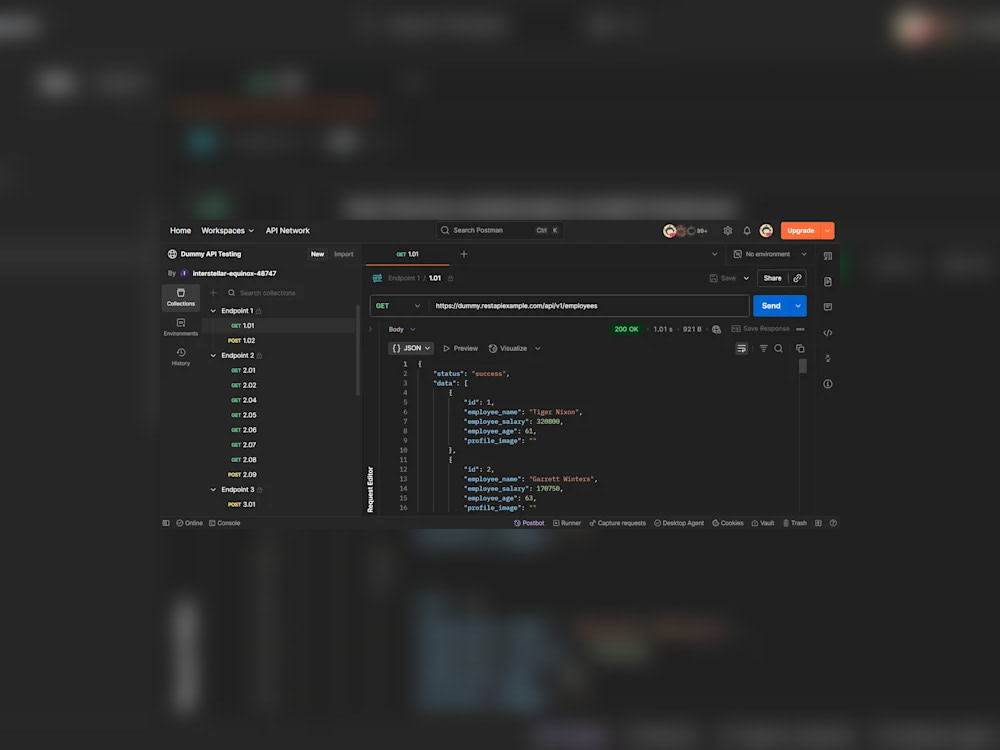Open the Send button dropdown arrow
Image resolution: width=1000 pixels, height=750 pixels.
click(x=798, y=306)
